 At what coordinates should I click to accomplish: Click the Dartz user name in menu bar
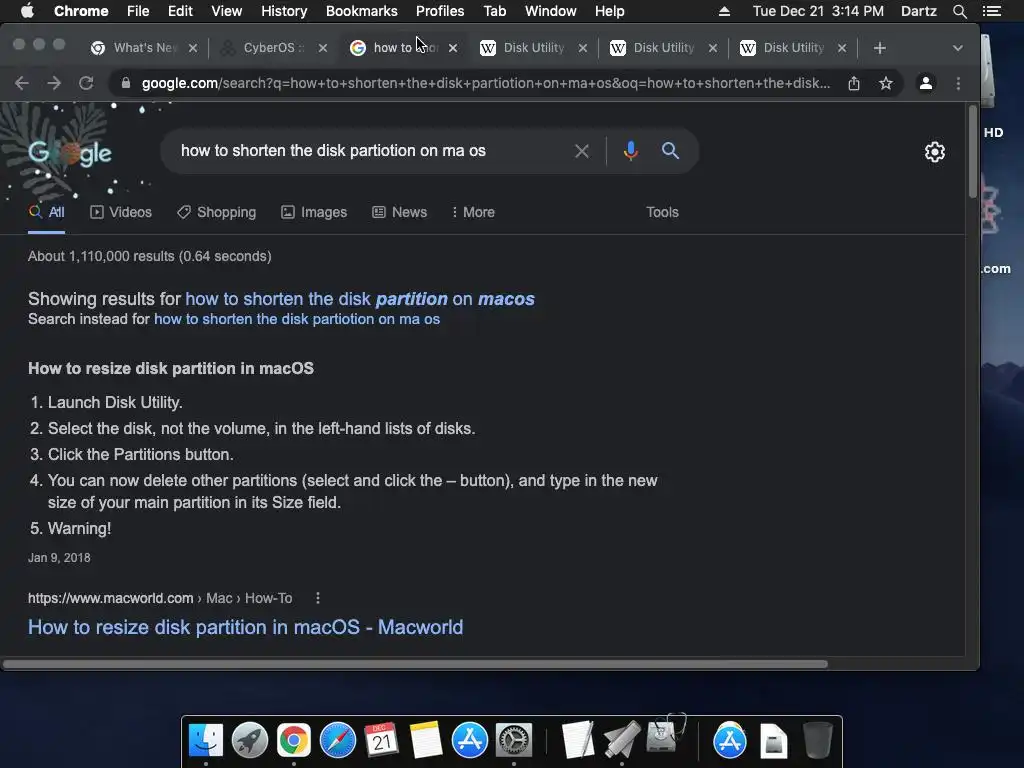pos(918,11)
